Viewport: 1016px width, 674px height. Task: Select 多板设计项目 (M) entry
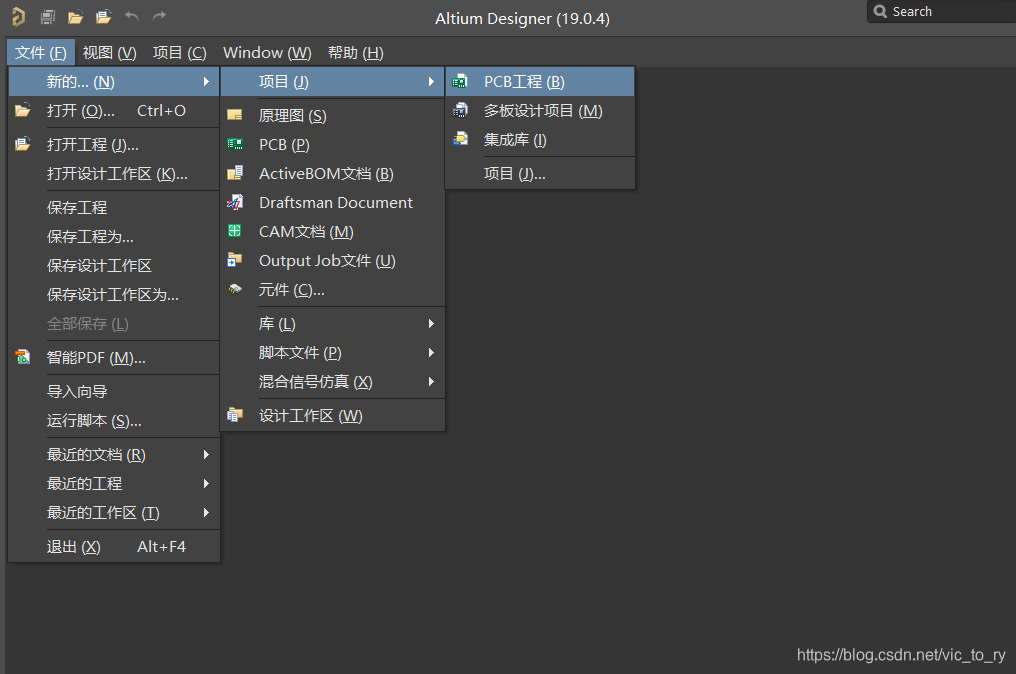tap(540, 111)
